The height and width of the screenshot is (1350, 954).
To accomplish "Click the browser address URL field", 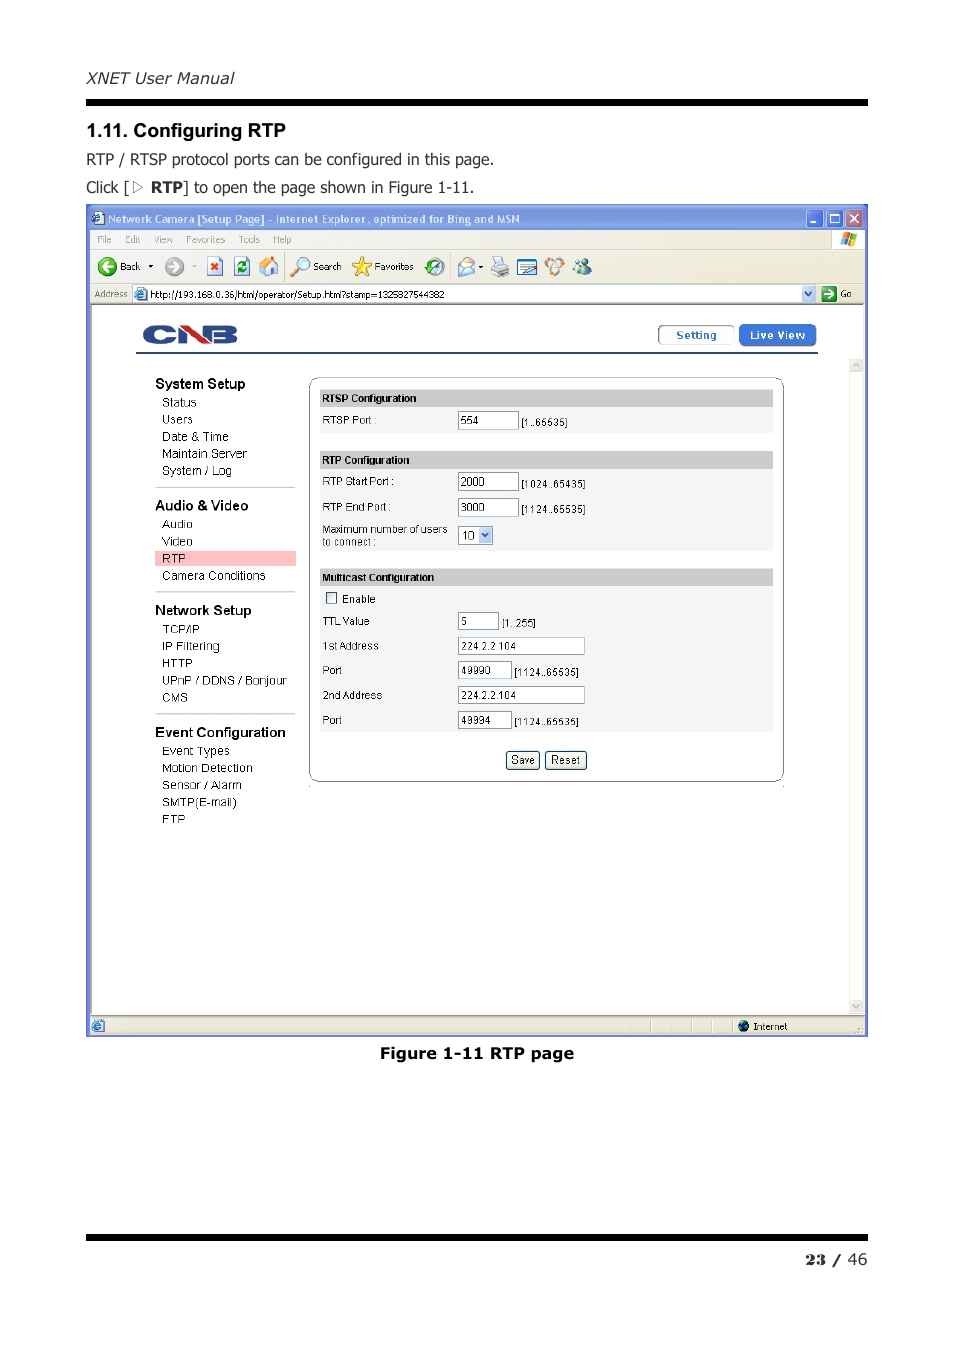I will click(475, 294).
